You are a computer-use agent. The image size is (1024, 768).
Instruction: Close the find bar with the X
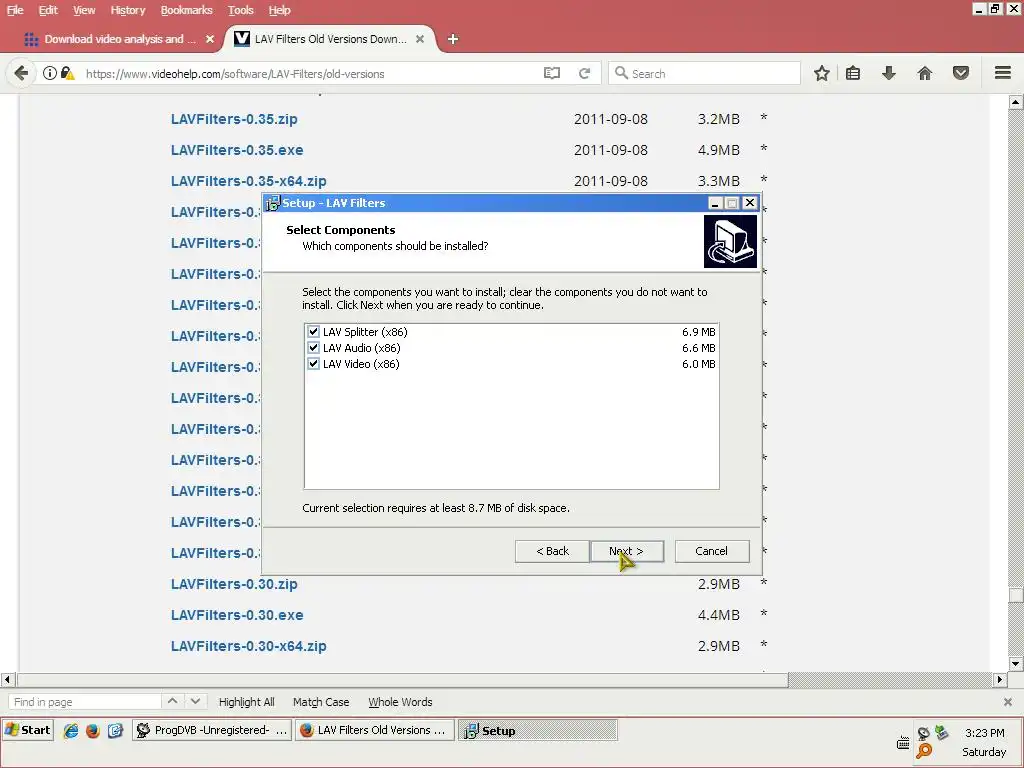point(1008,702)
